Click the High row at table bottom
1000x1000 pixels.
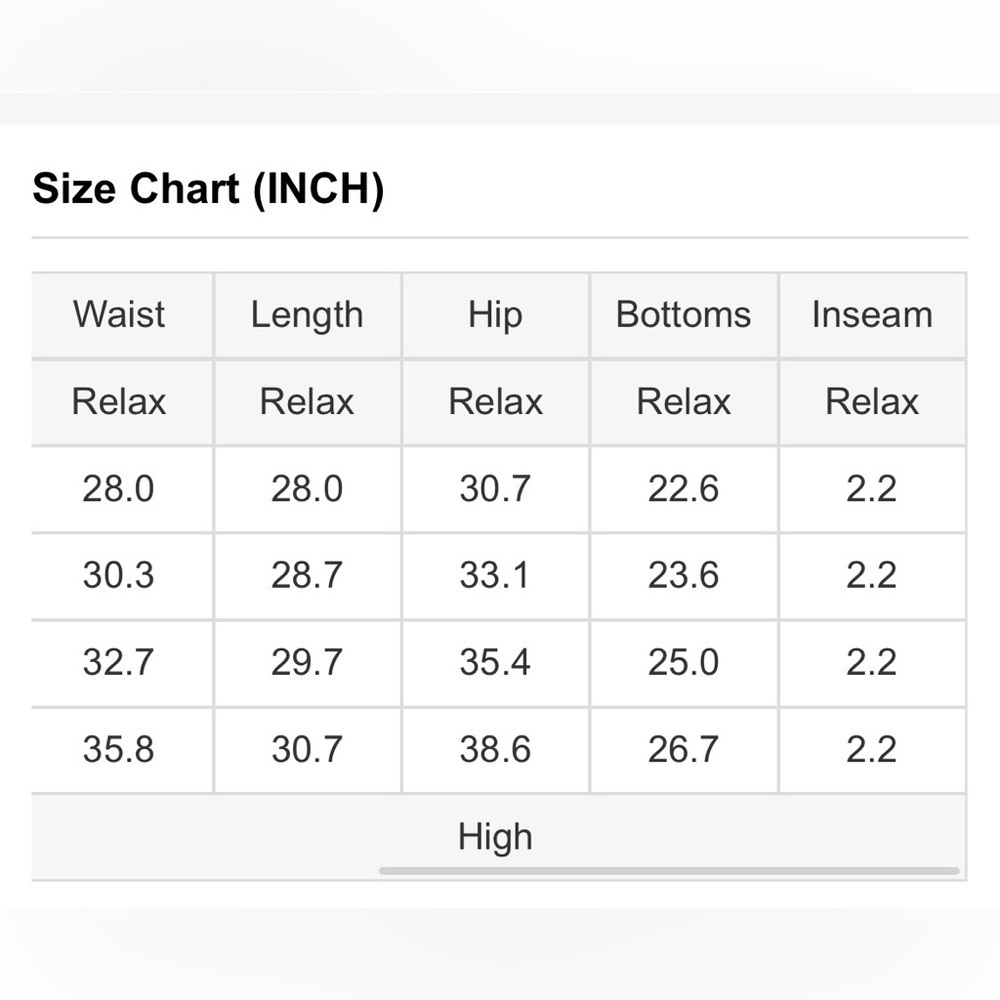point(499,837)
